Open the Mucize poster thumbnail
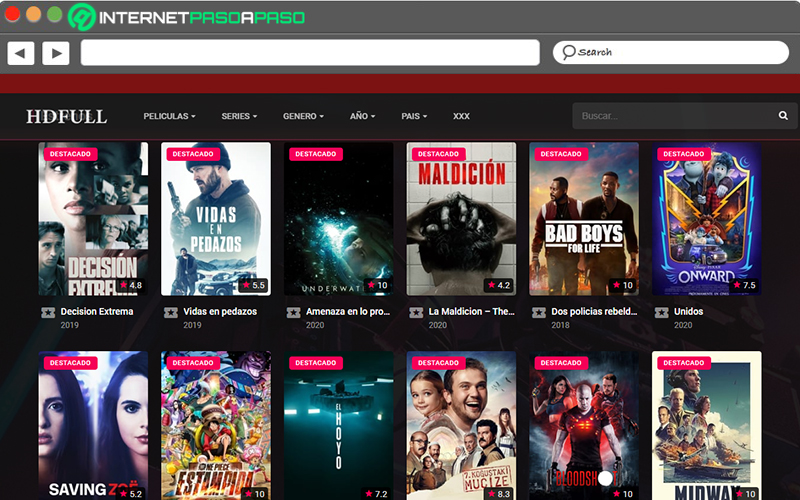The image size is (800, 500). coord(461,426)
